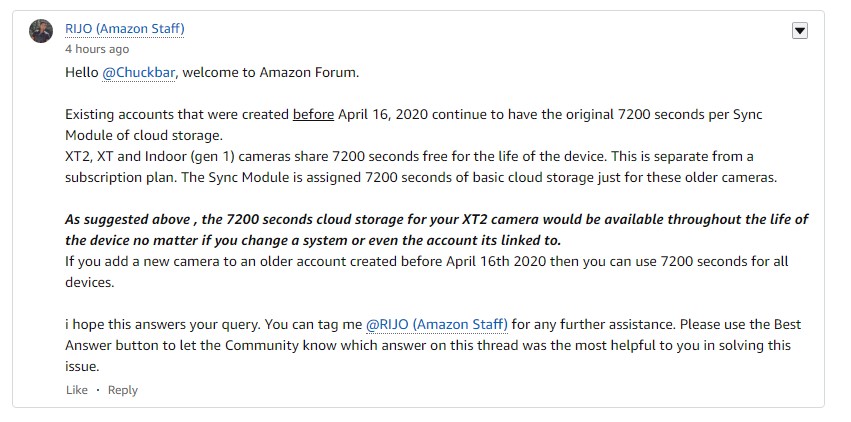
Task: Click 'Existing accounts that were created' text
Action: click(x=177, y=115)
